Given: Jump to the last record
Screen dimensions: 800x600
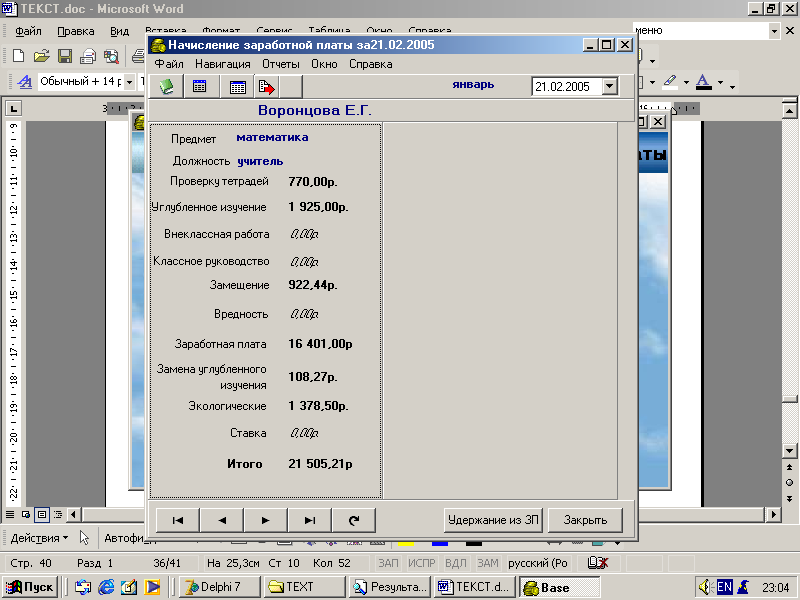Looking at the screenshot, I should [310, 520].
